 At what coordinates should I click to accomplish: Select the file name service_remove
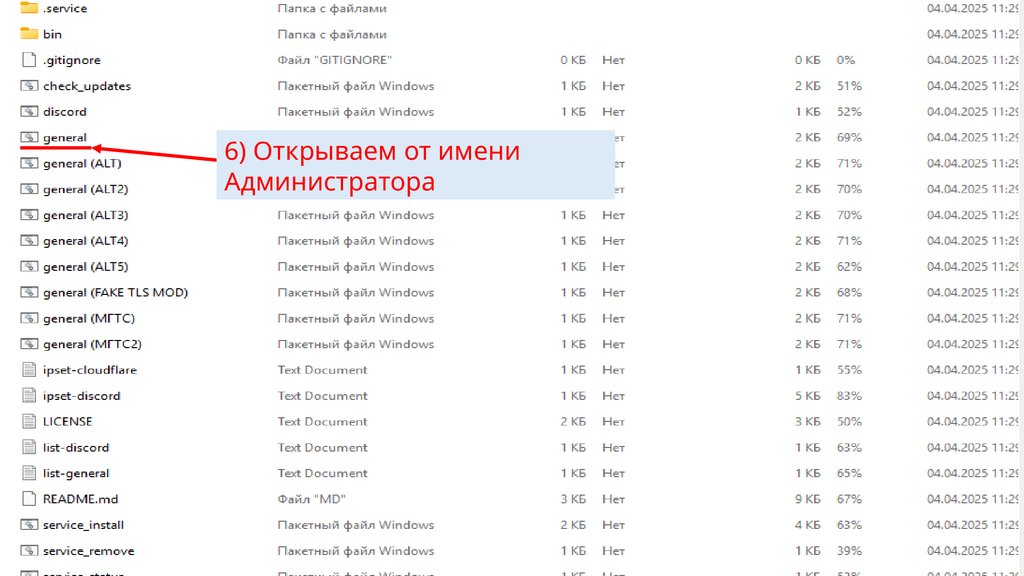pyautogui.click(x=88, y=551)
